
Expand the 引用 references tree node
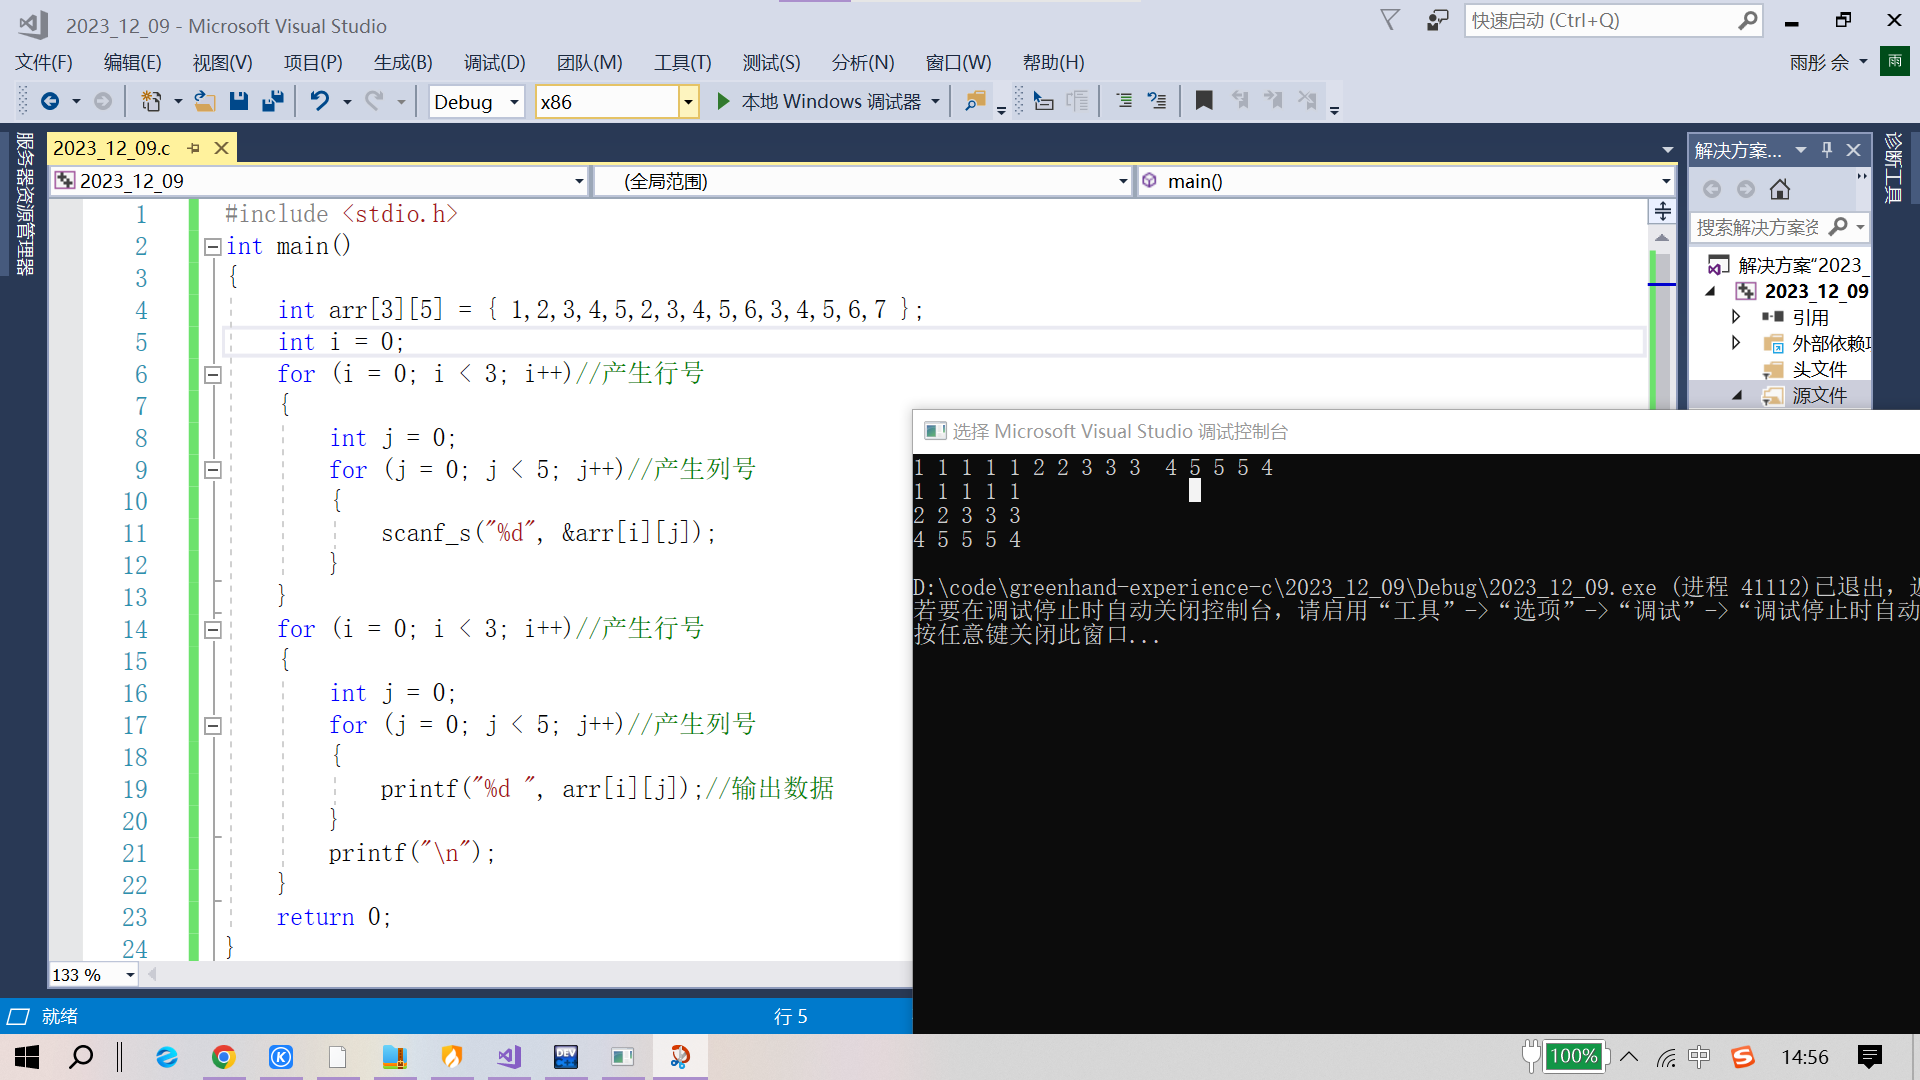click(1736, 317)
